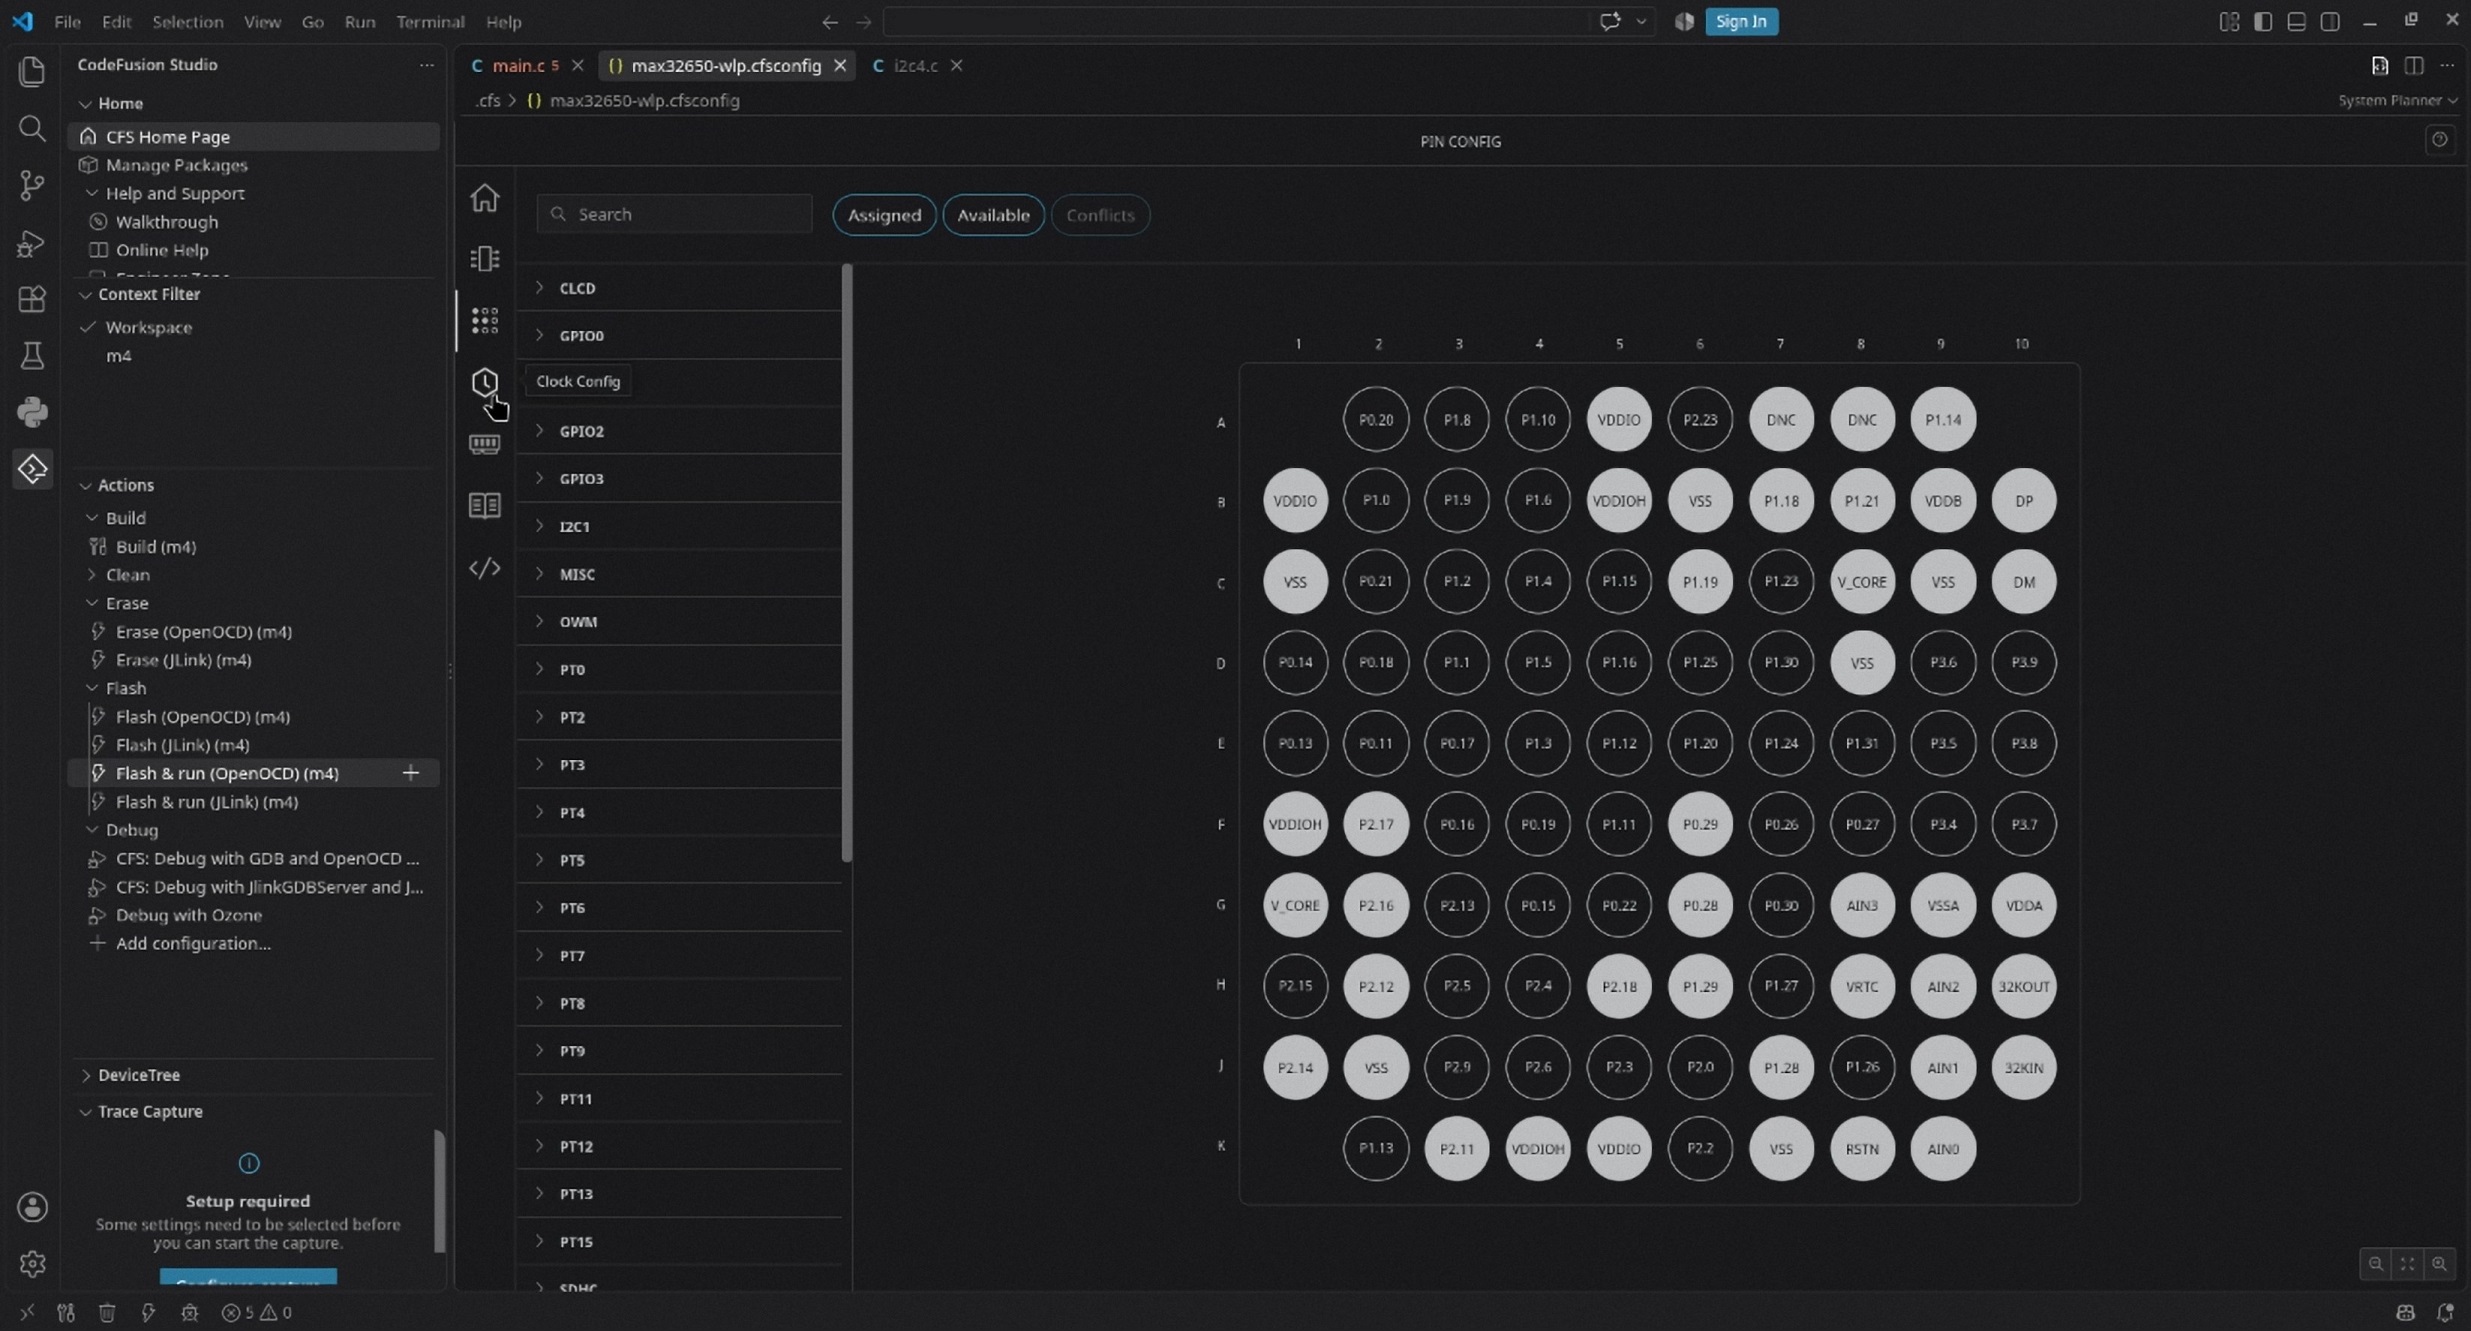Image resolution: width=2471 pixels, height=1331 pixels.
Task: Open the Search view in activity bar
Action: [x=32, y=128]
